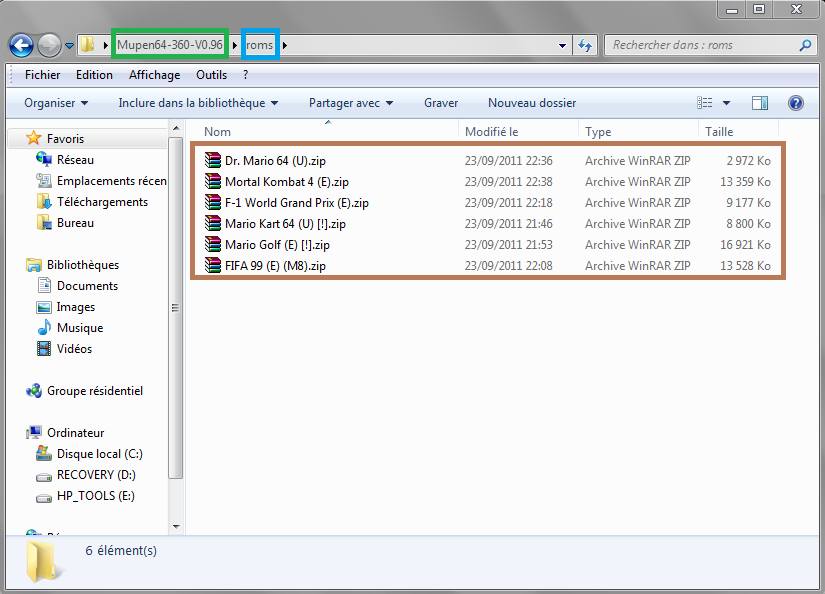The image size is (825, 594).
Task: Open the view options dropdown arrow
Action: point(727,103)
